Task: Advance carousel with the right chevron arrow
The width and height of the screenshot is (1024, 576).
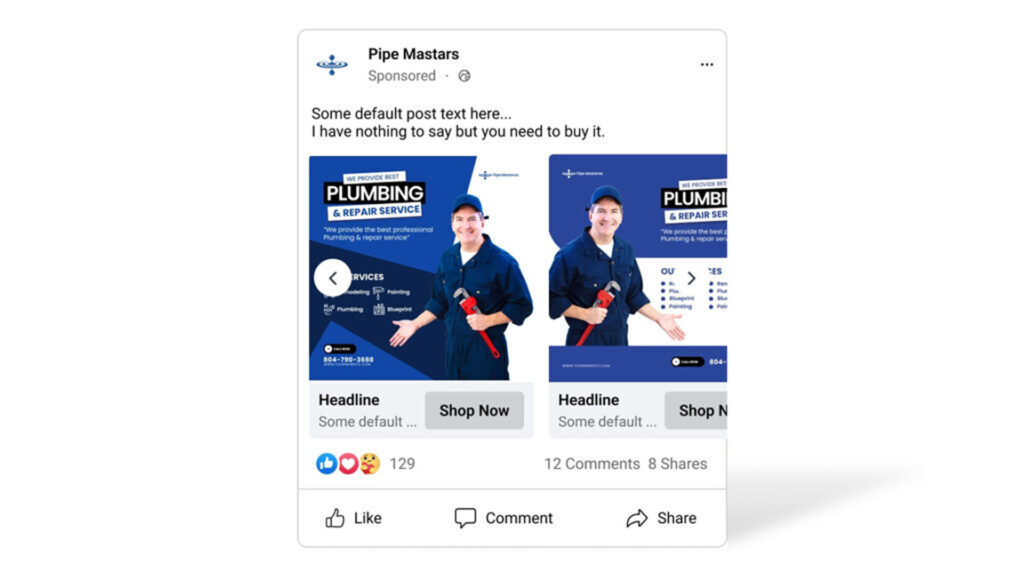Action: pos(691,278)
